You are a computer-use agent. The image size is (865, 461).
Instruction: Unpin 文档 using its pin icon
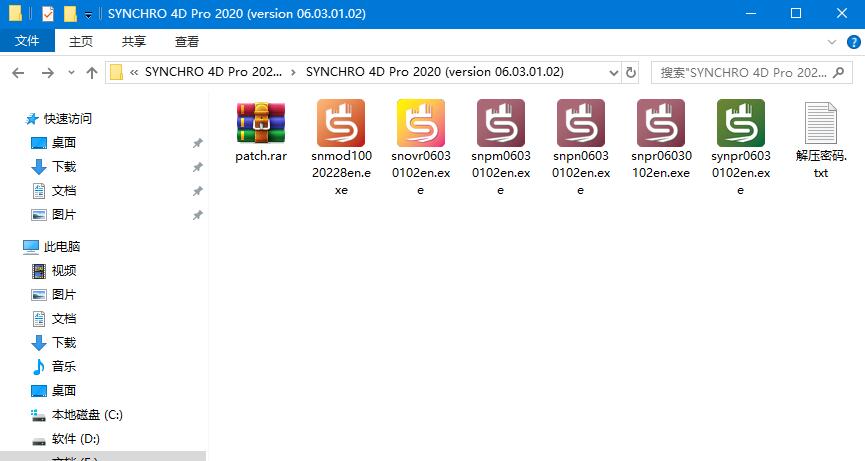[197, 191]
